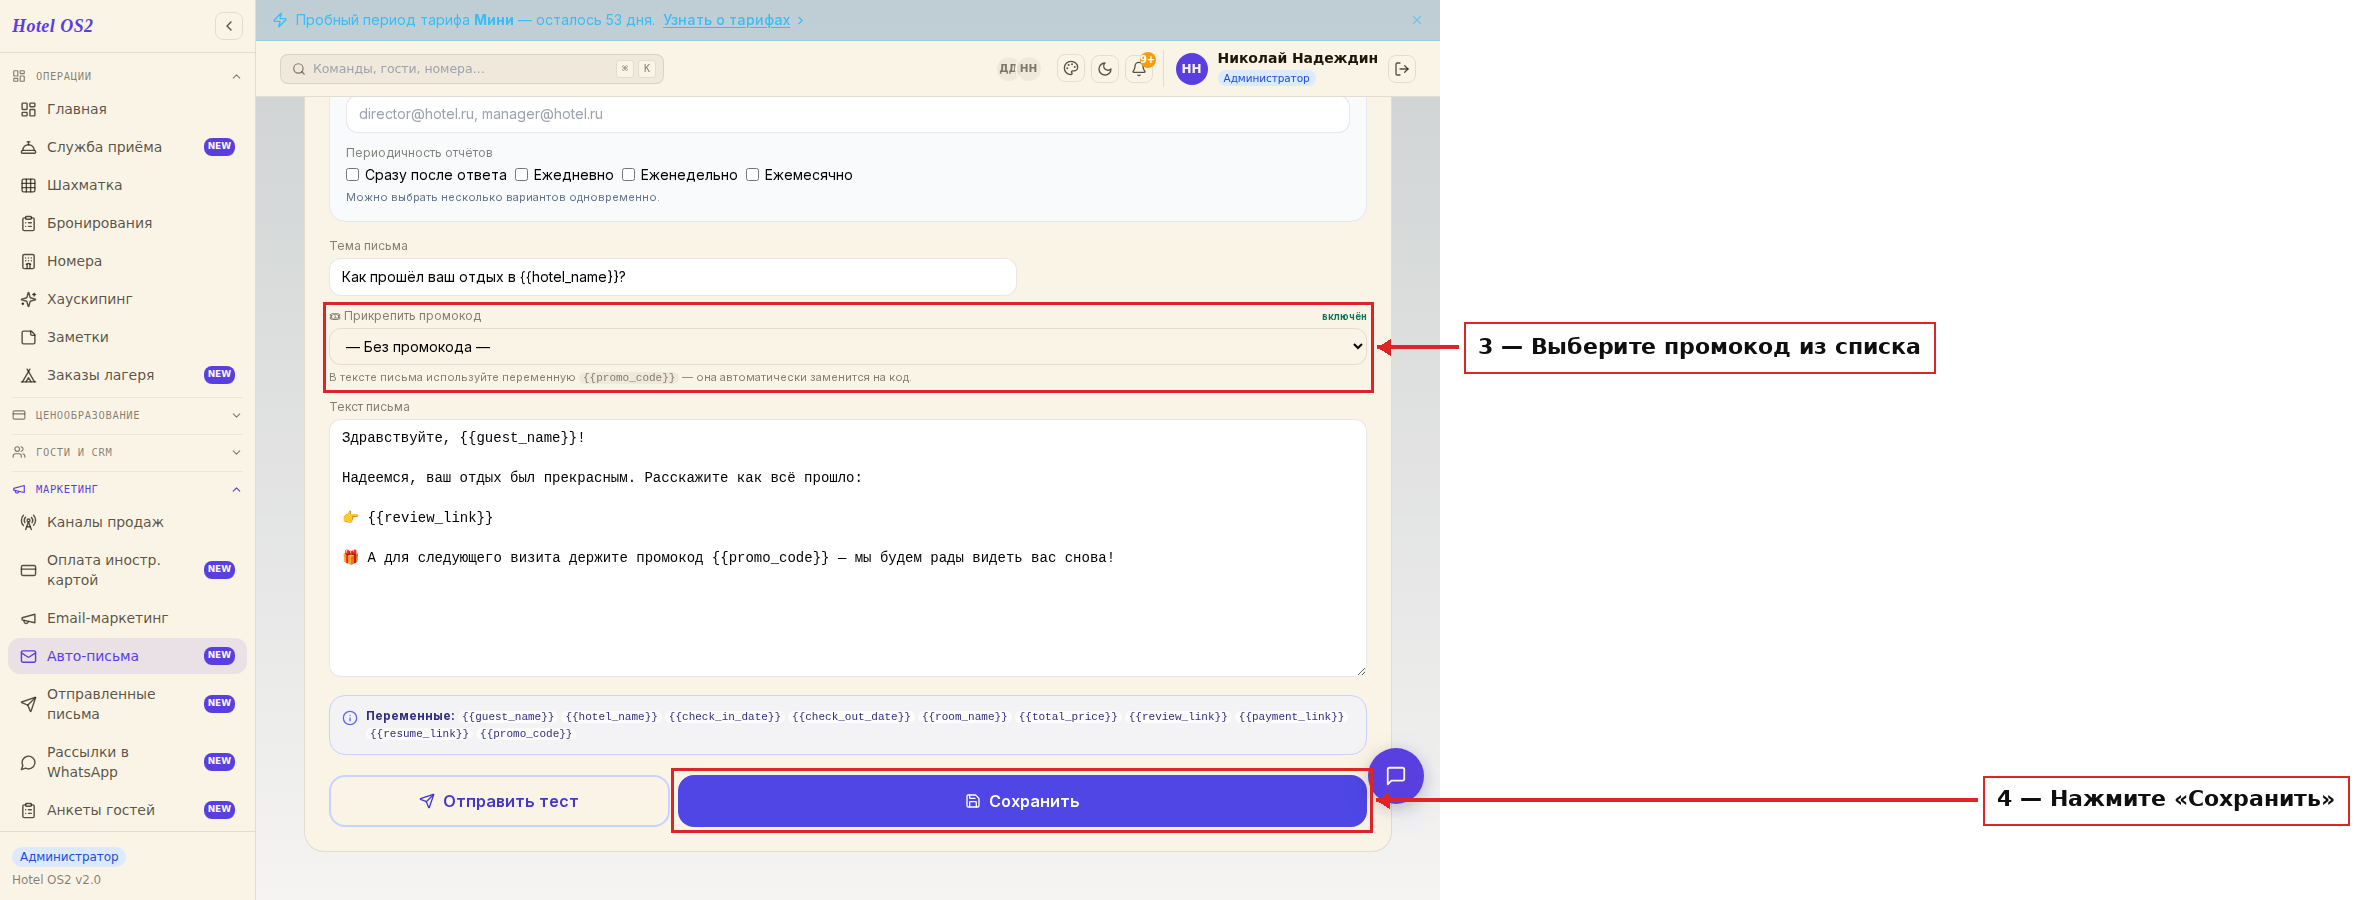Click 'Отправить тест' button
The height and width of the screenshot is (900, 2373).
499,801
